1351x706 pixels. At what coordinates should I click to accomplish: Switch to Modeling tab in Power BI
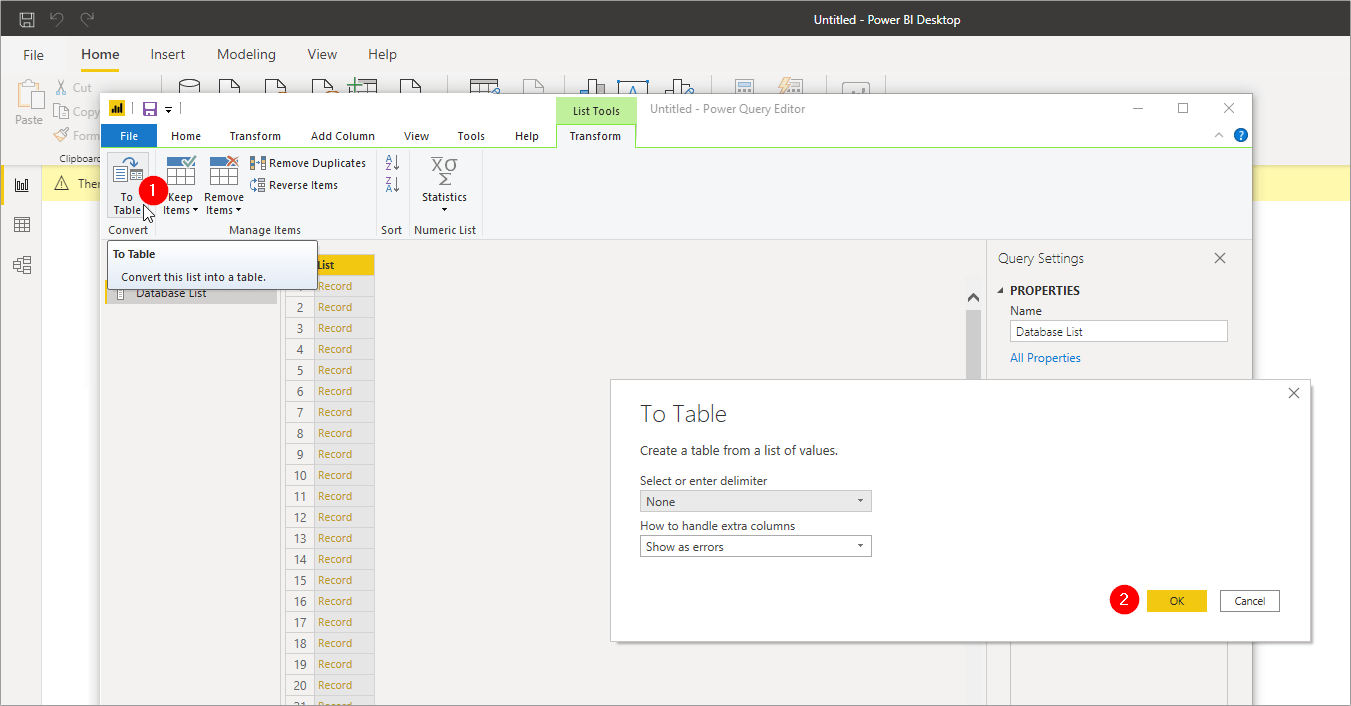click(246, 55)
